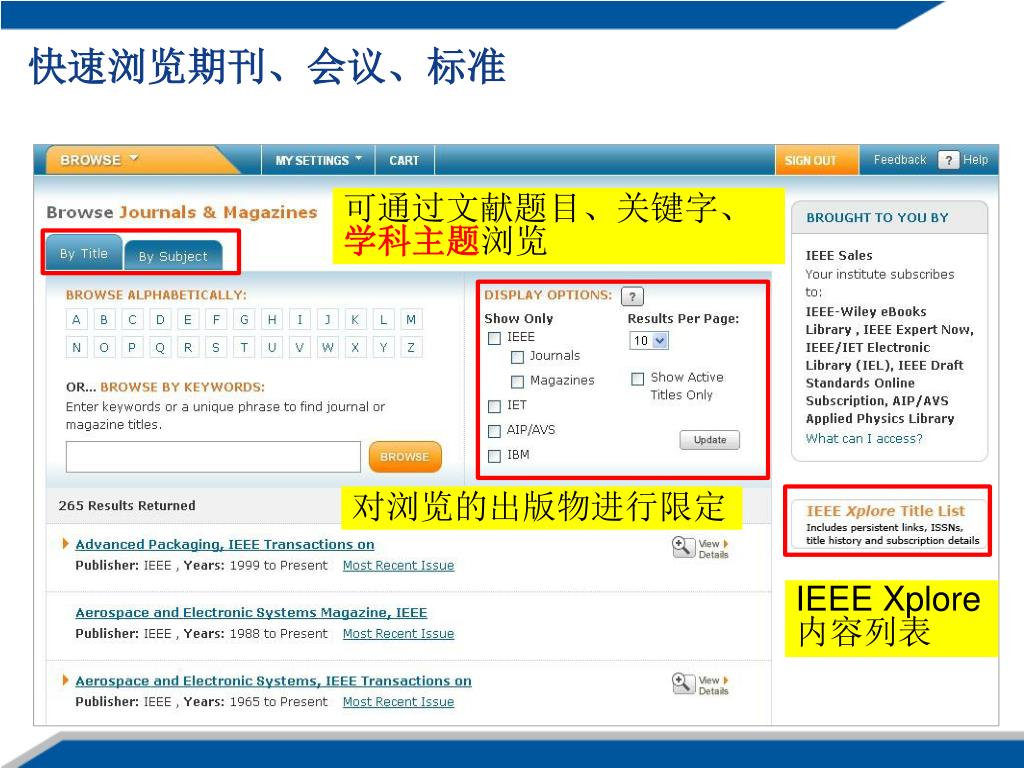The width and height of the screenshot is (1024, 768).
Task: Browse journals starting with letter N
Action: point(76,347)
